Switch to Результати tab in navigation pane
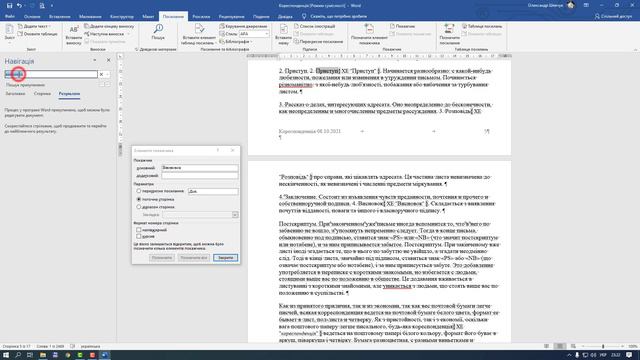The image size is (640, 360). tap(69, 94)
